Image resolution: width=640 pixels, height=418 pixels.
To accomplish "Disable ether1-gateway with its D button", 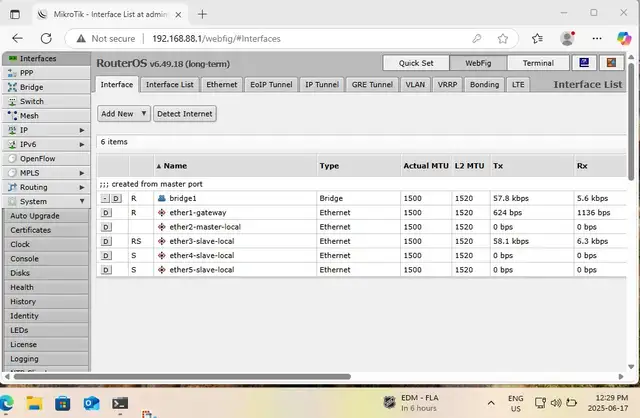I will point(106,213).
